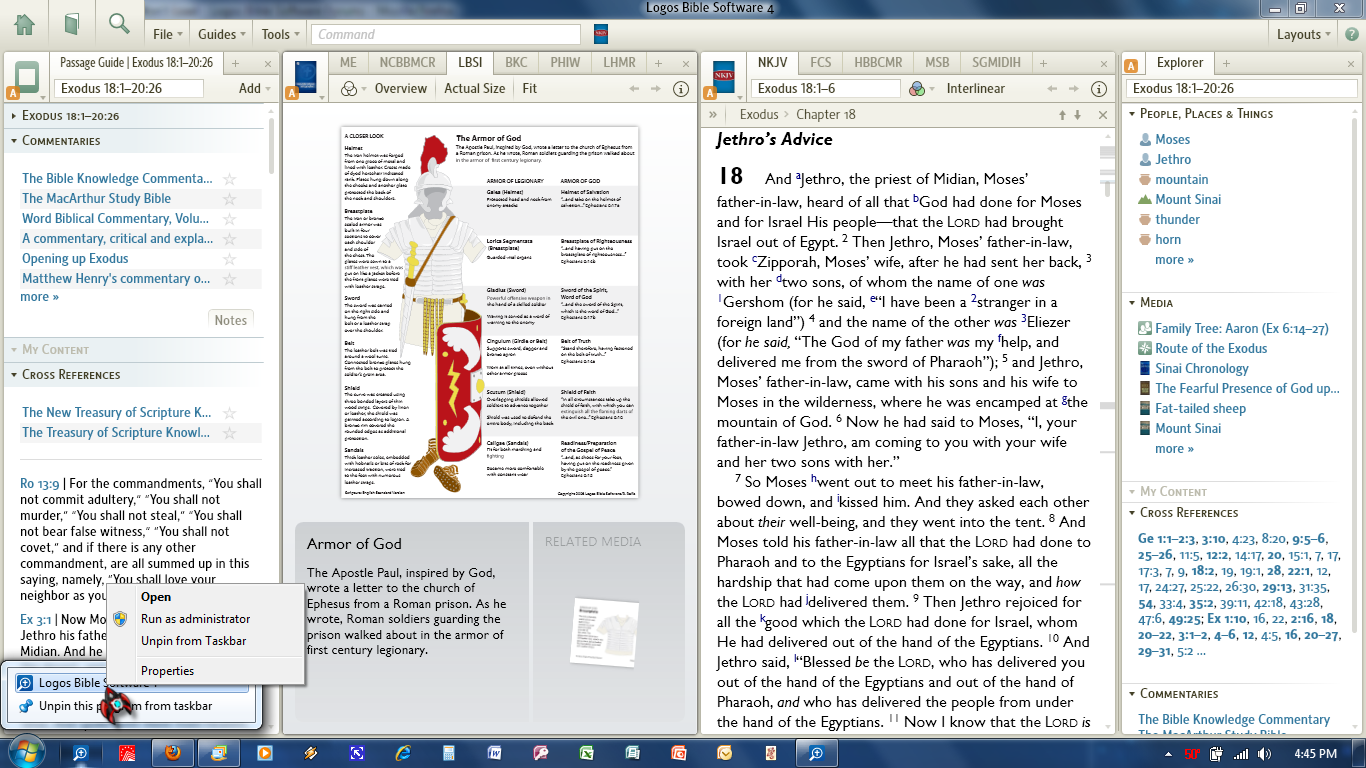Open Firefox from the taskbar

172,753
